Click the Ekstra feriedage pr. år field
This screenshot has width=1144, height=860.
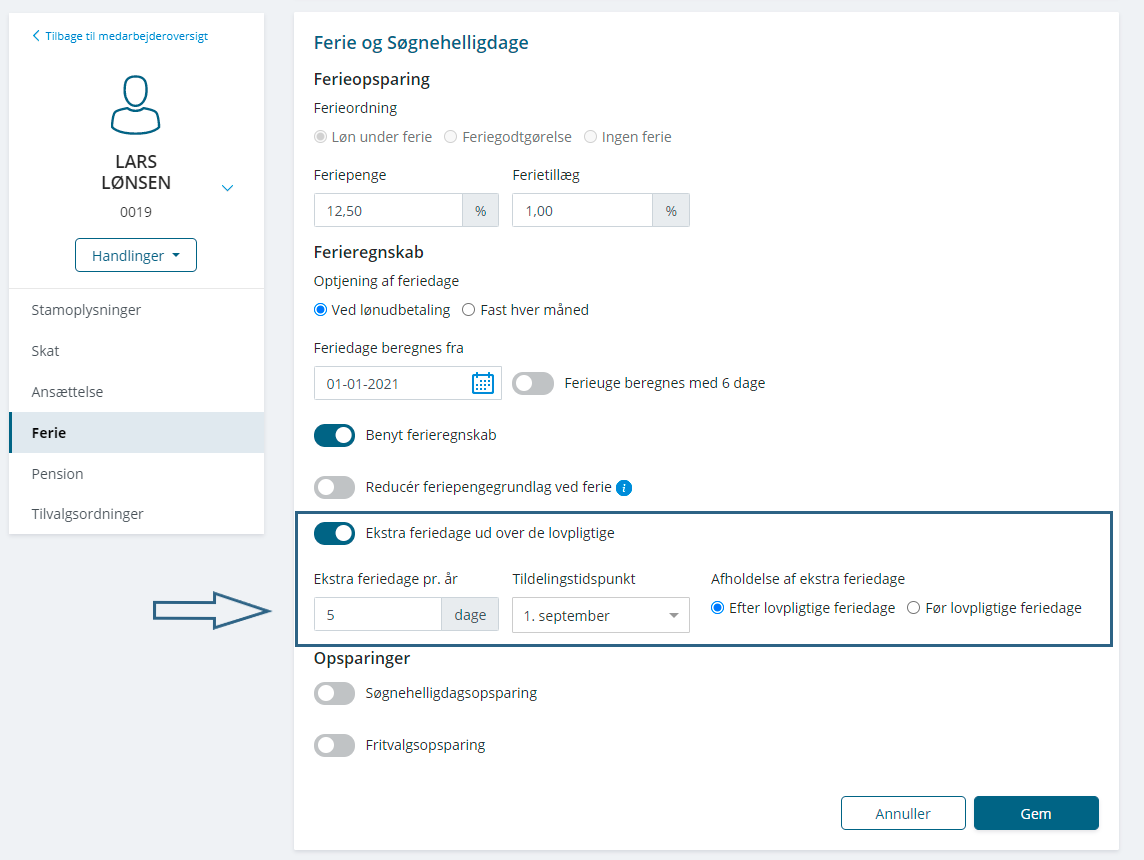point(378,616)
